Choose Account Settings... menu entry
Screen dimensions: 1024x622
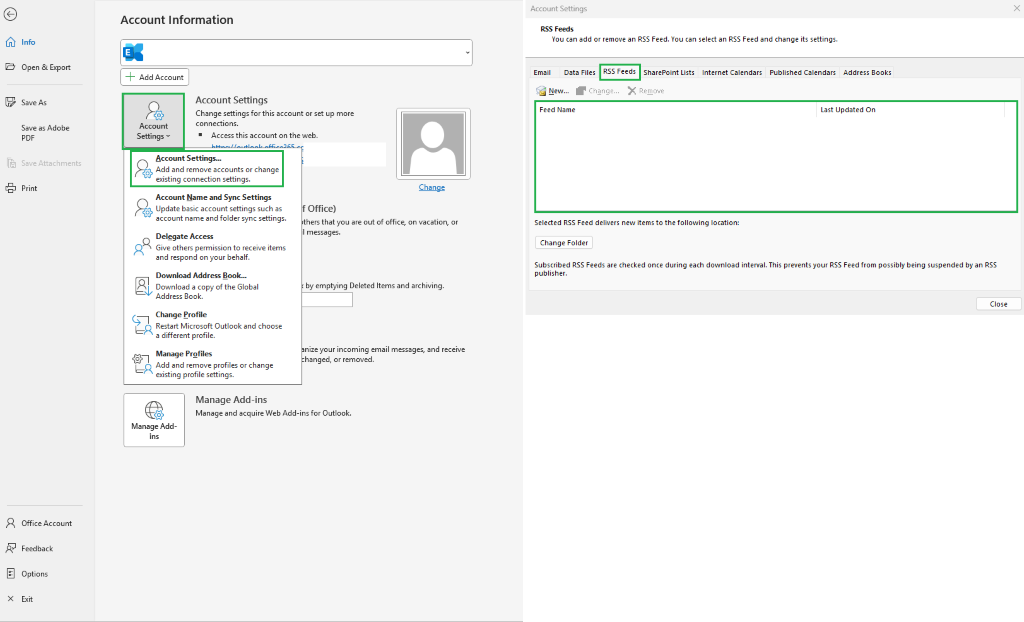[207, 169]
